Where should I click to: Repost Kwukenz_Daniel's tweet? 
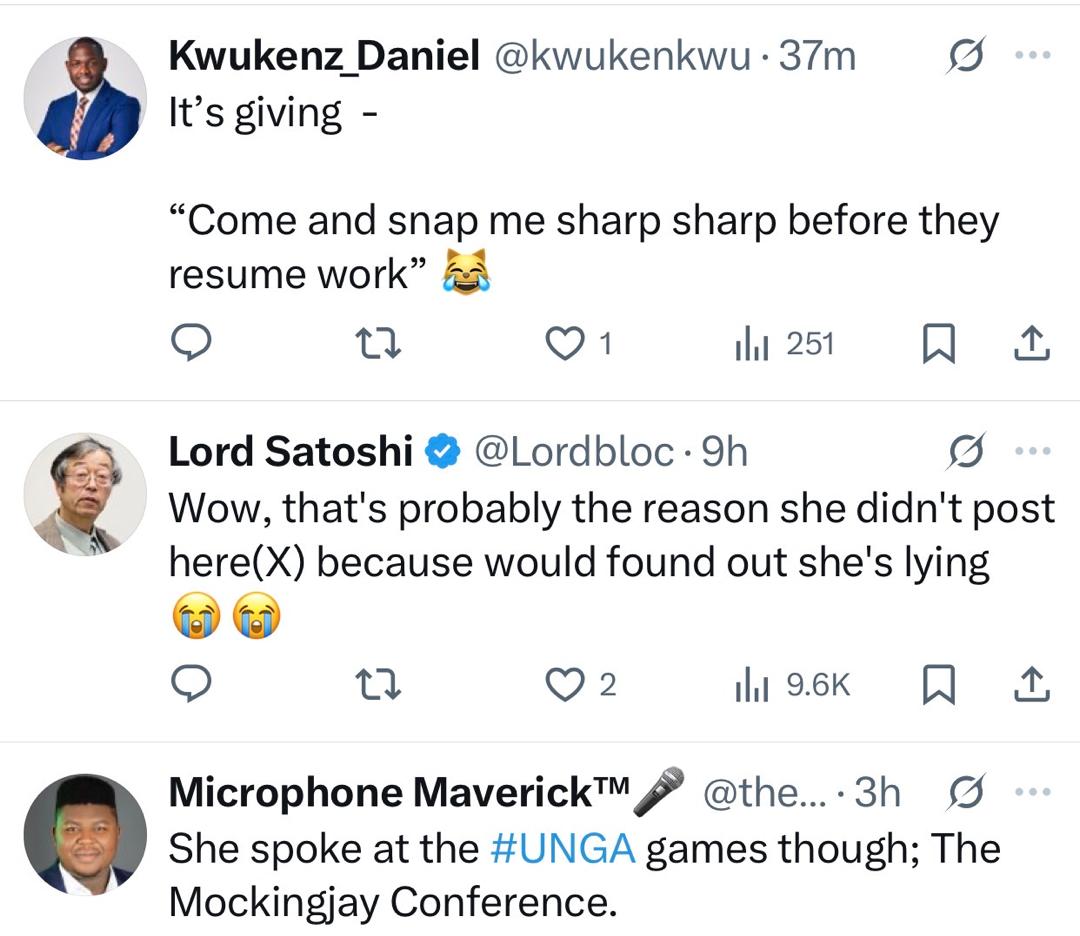379,344
